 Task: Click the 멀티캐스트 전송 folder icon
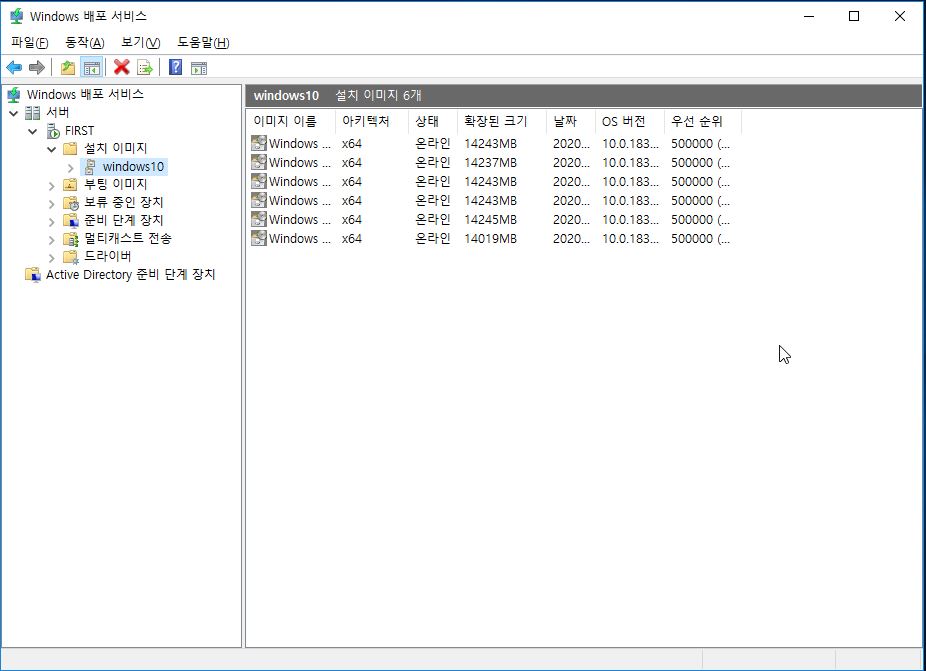coord(71,239)
